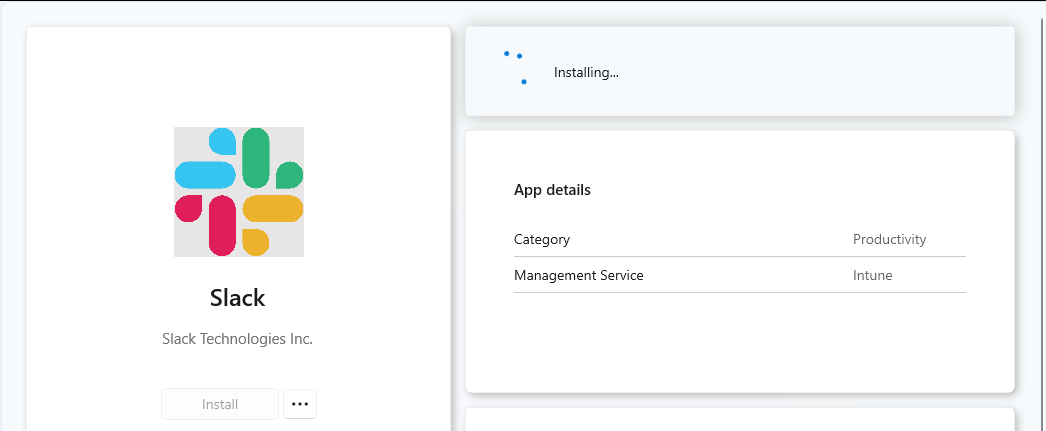Open the three-dot more options button
This screenshot has width=1046, height=431.
(x=300, y=404)
